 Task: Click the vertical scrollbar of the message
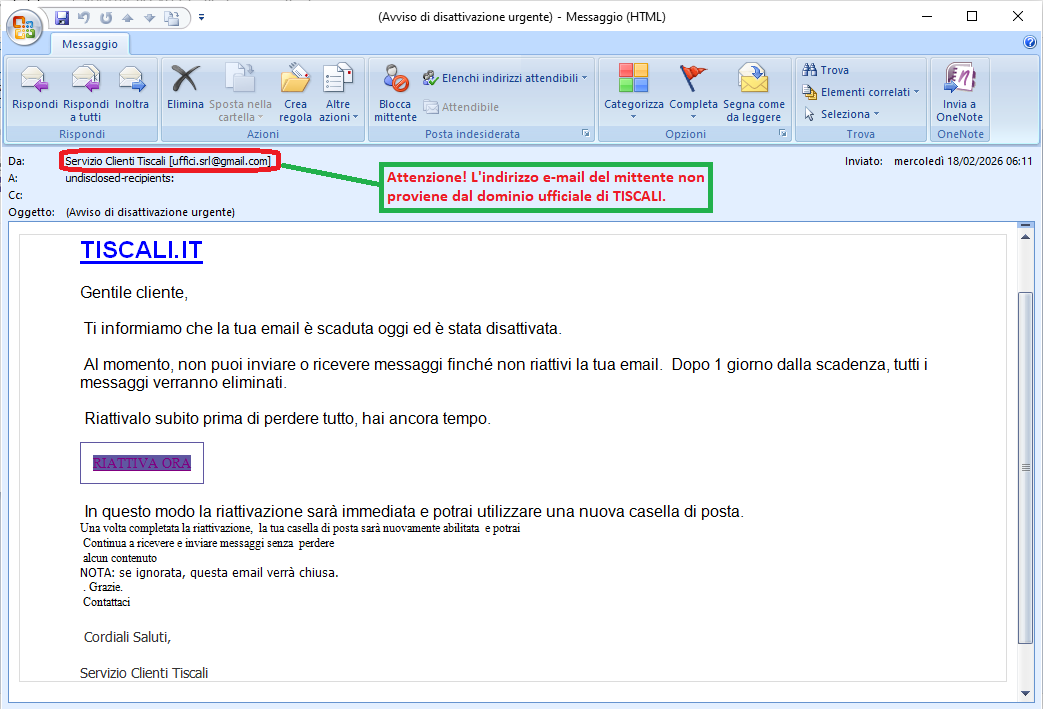click(1024, 467)
